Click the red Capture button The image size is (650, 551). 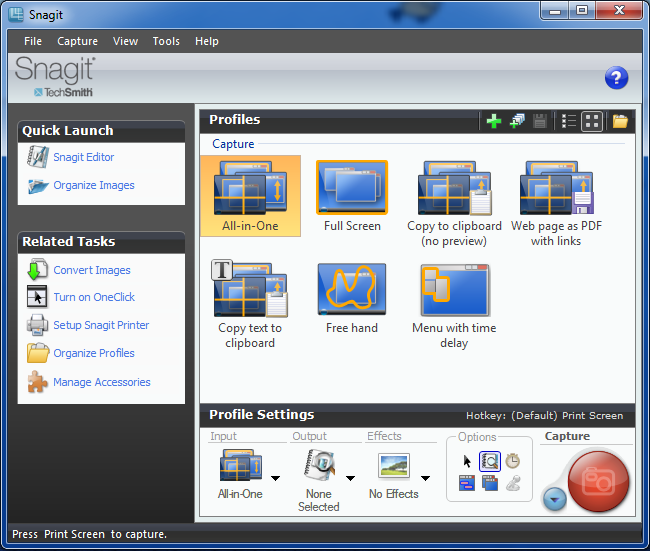(598, 482)
